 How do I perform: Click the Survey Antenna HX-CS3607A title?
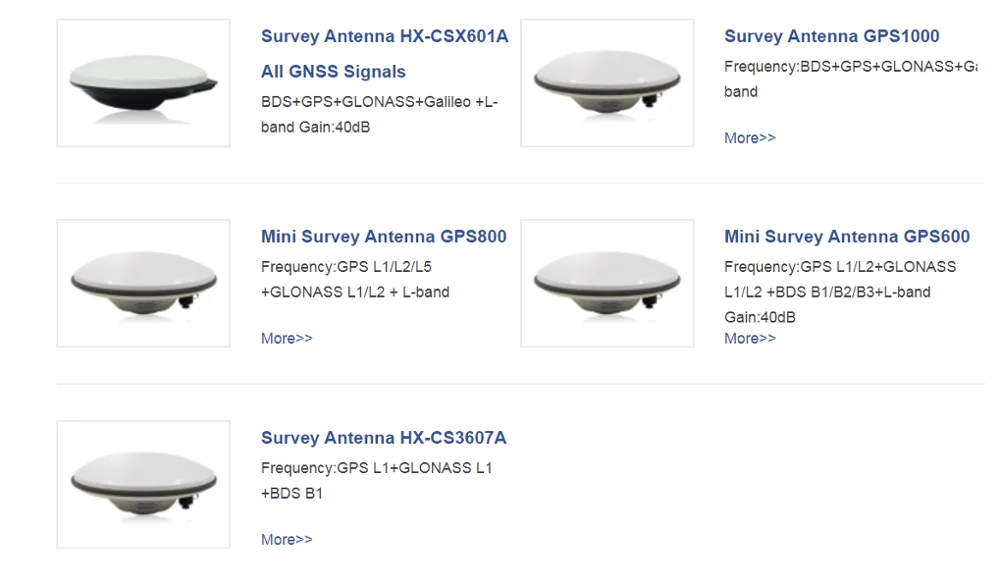pos(383,438)
